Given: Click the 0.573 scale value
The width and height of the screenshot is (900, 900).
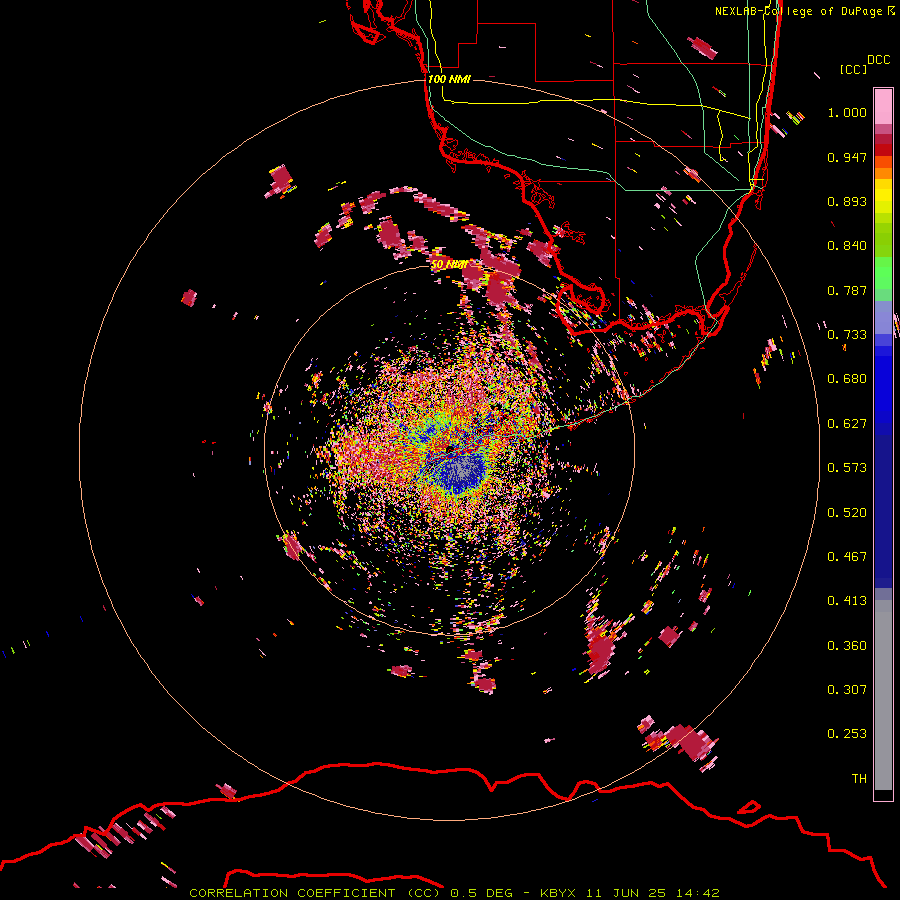Looking at the screenshot, I should coord(847,468).
